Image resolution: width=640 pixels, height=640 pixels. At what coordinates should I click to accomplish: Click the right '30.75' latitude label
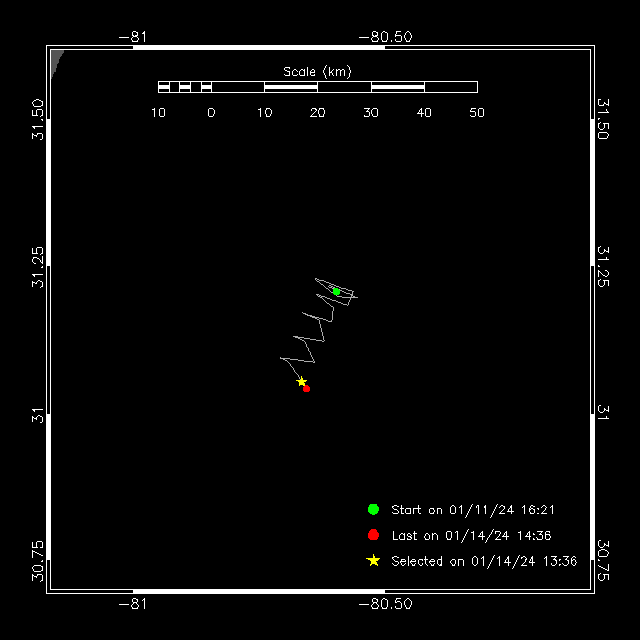[603, 561]
